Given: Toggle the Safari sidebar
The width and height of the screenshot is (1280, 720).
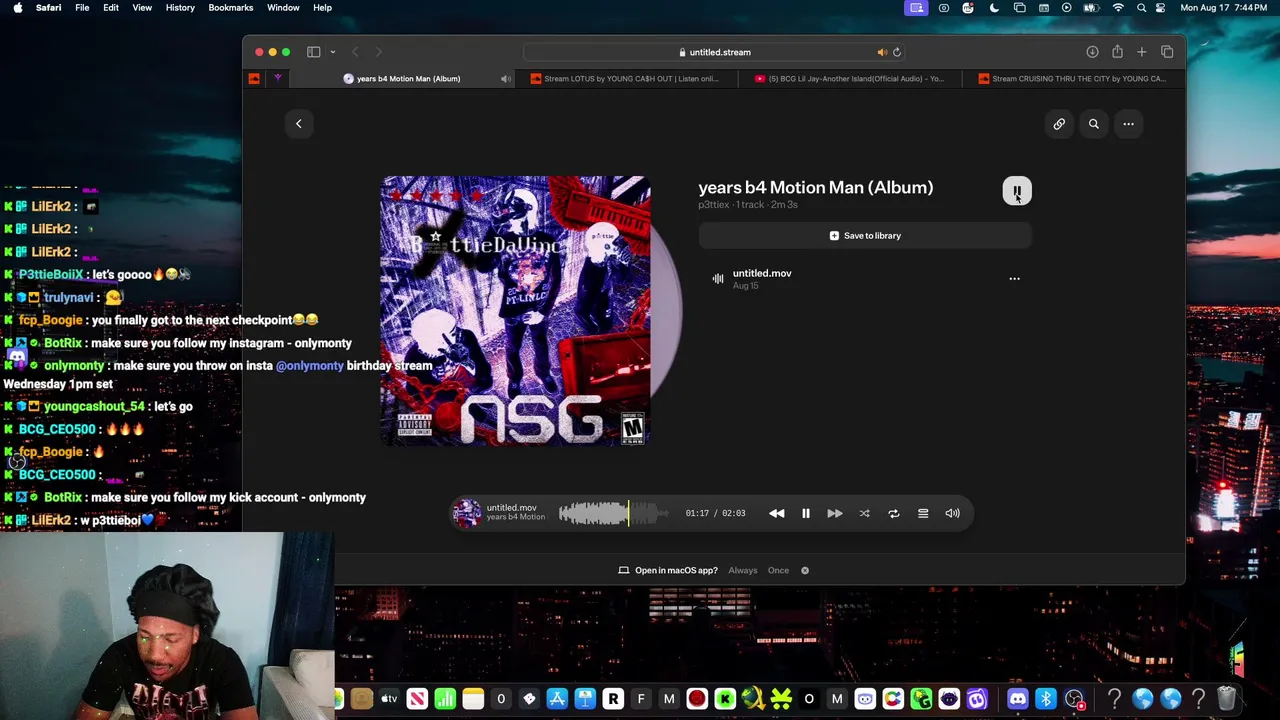Looking at the screenshot, I should (x=313, y=52).
